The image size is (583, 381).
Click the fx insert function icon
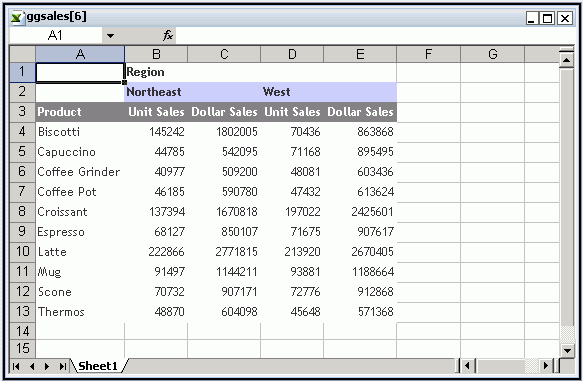click(x=168, y=36)
